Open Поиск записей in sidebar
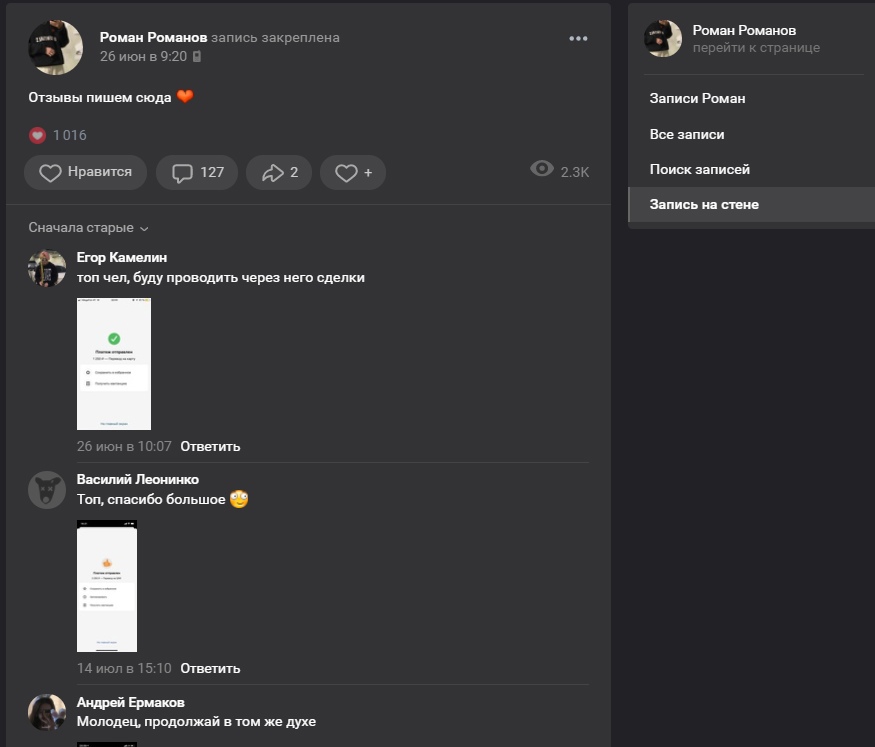Viewport: 875px width, 747px height. tap(699, 169)
